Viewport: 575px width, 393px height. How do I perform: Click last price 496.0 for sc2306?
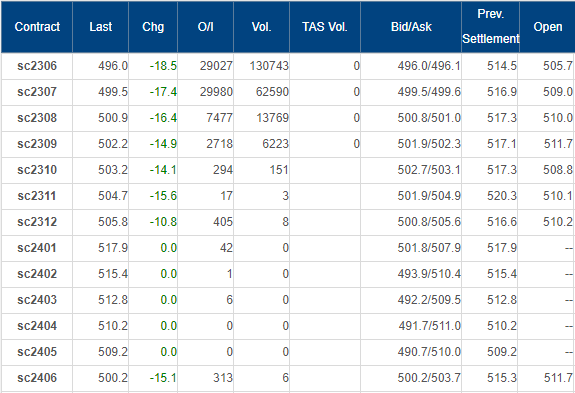click(113, 66)
